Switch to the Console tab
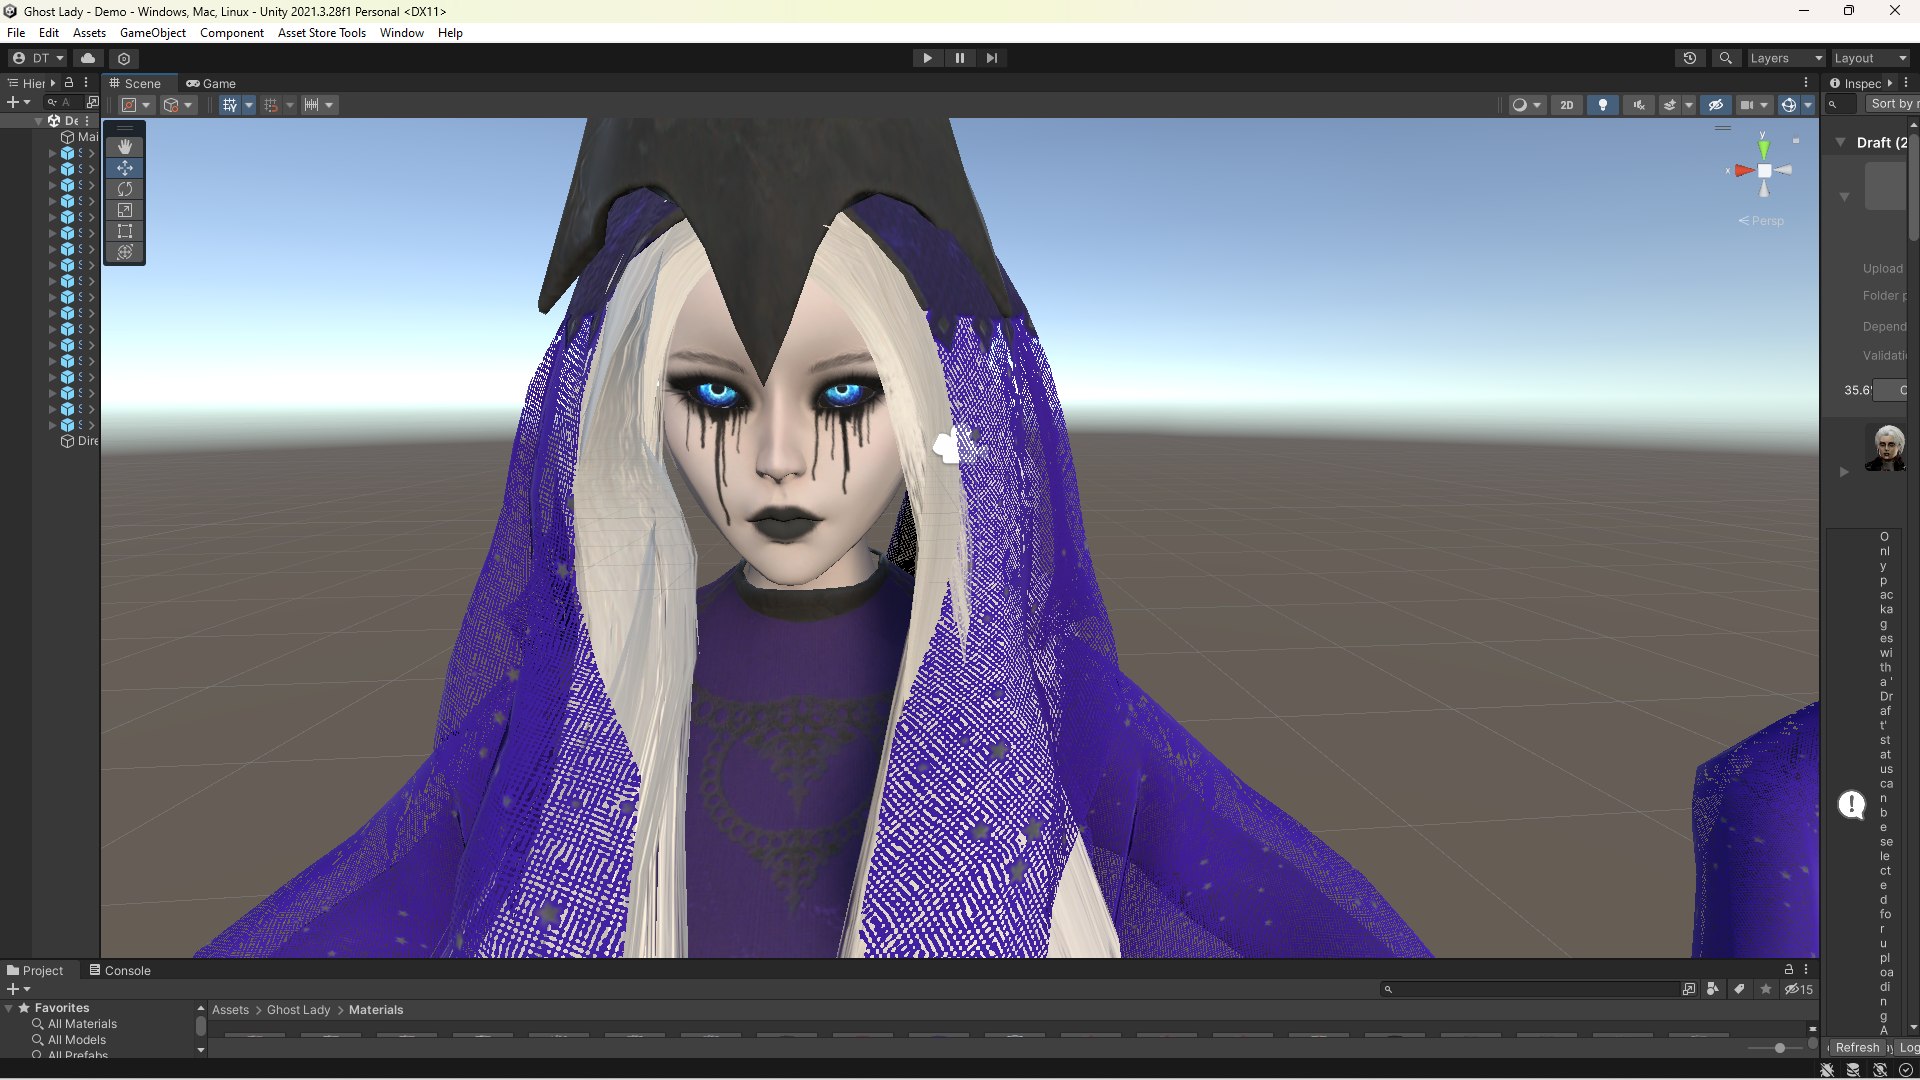Image resolution: width=1920 pixels, height=1080 pixels. (120, 970)
